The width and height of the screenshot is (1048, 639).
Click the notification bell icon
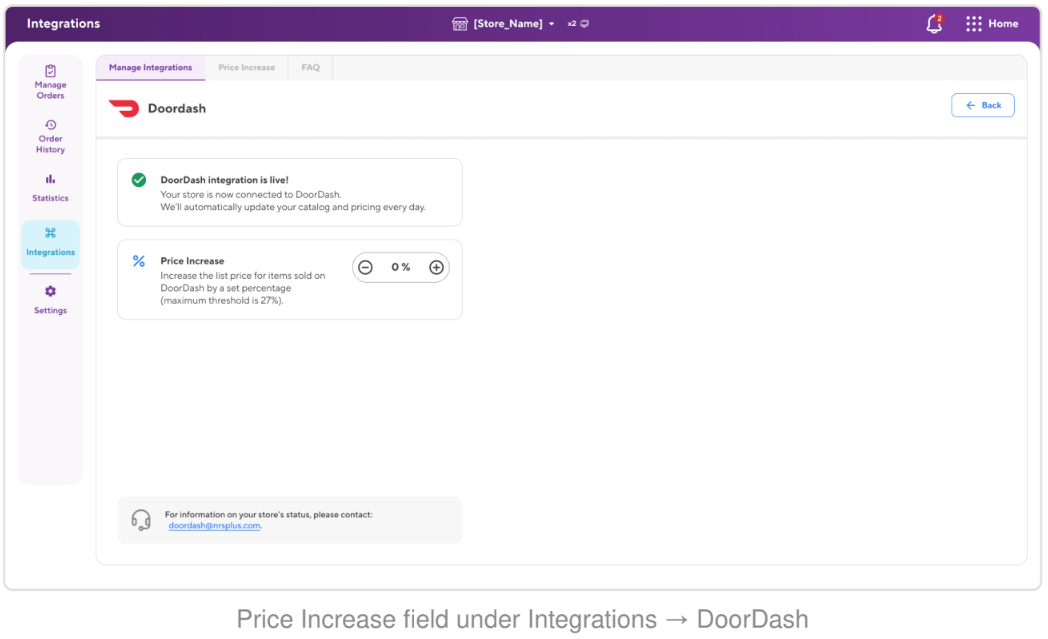click(x=934, y=24)
